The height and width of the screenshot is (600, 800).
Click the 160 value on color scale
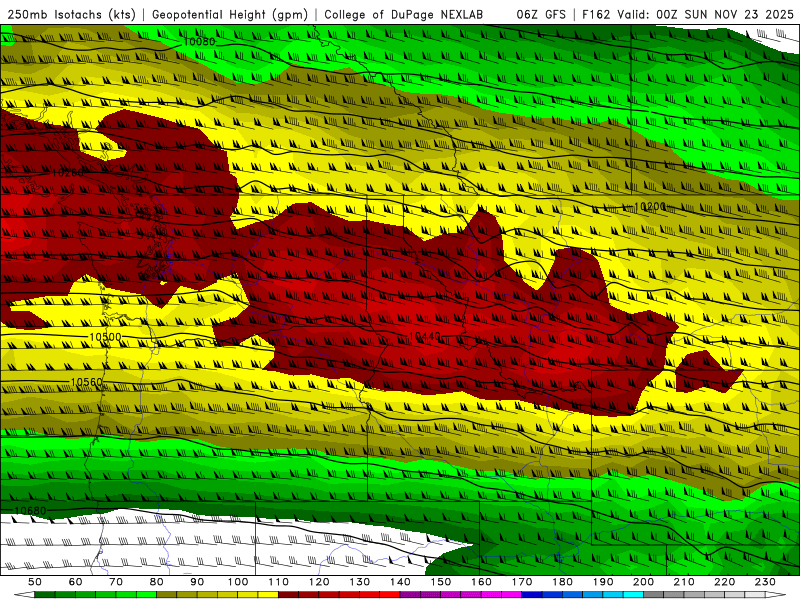point(481,582)
